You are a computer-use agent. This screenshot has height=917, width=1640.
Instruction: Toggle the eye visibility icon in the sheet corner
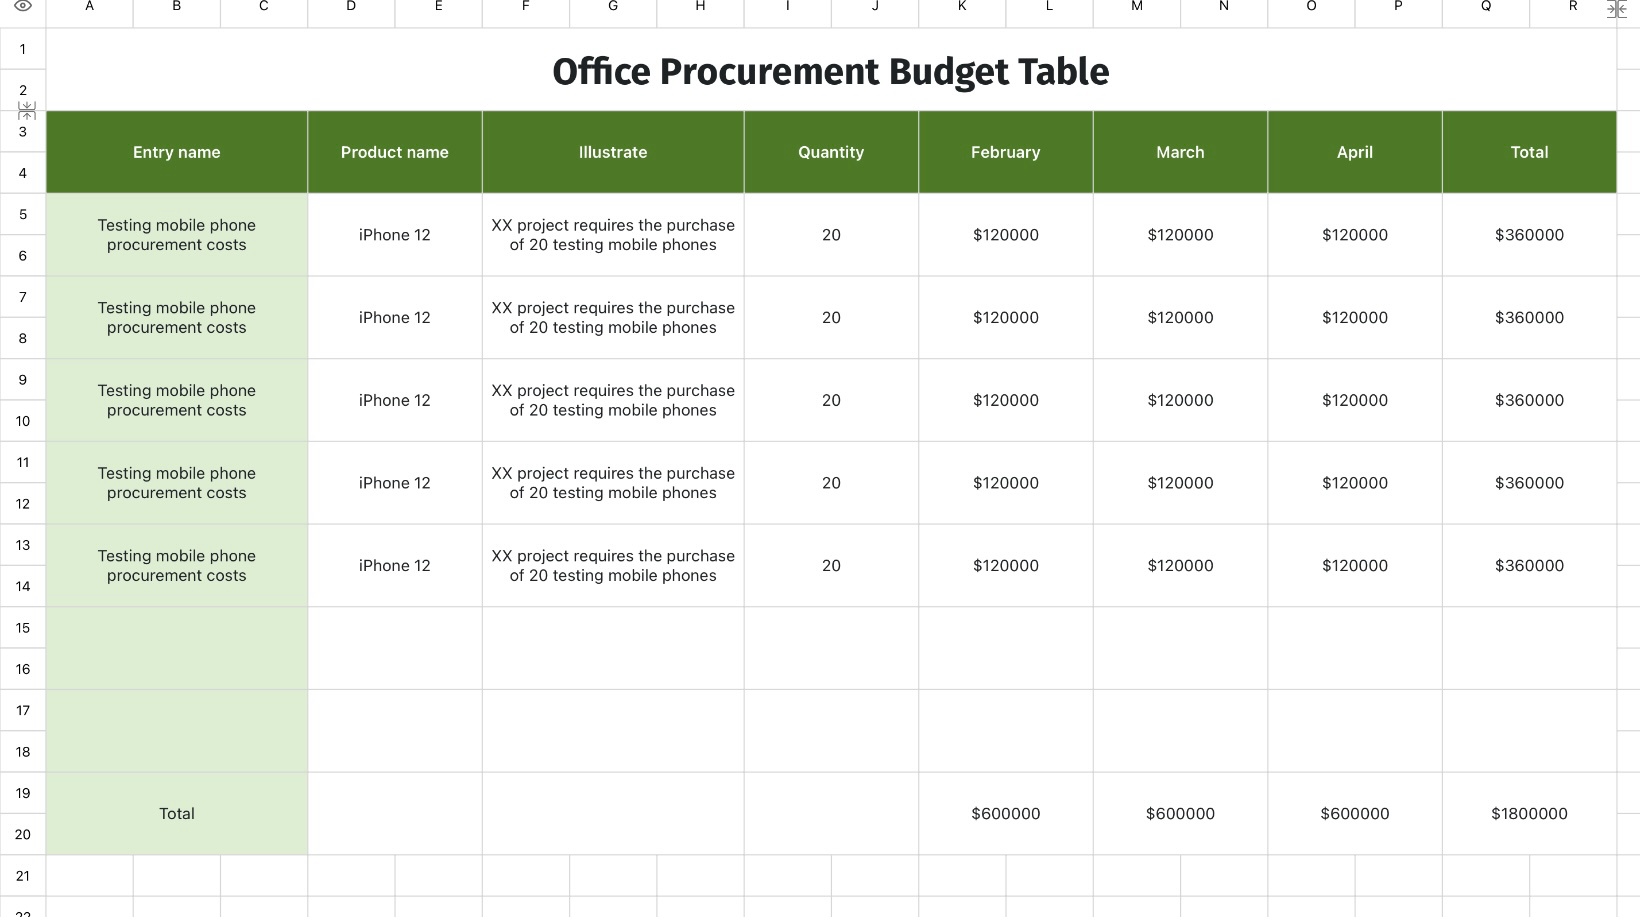click(23, 6)
